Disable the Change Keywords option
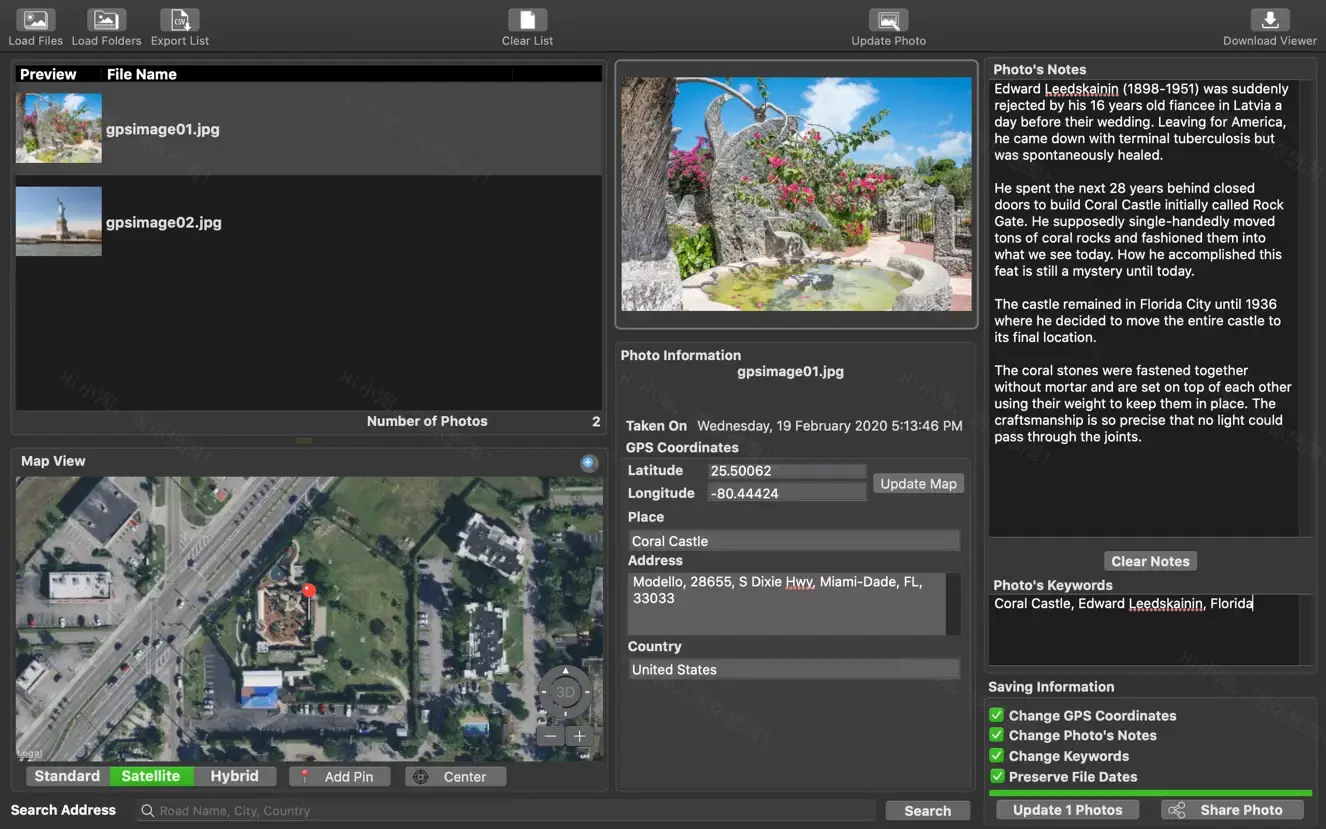The width and height of the screenshot is (1326, 829). [996, 756]
